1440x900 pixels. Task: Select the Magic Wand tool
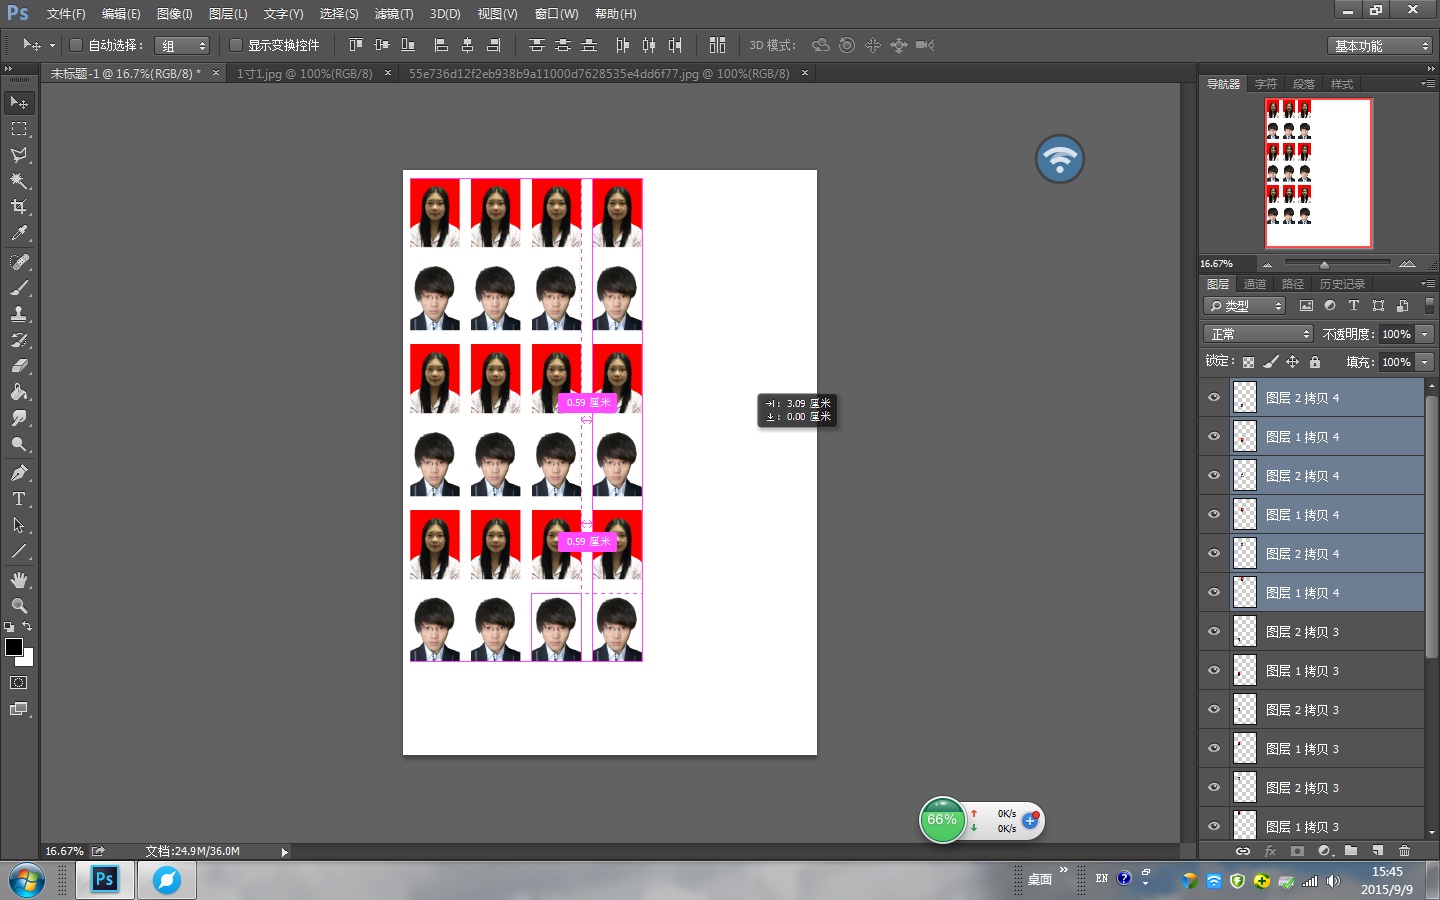pyautogui.click(x=19, y=181)
